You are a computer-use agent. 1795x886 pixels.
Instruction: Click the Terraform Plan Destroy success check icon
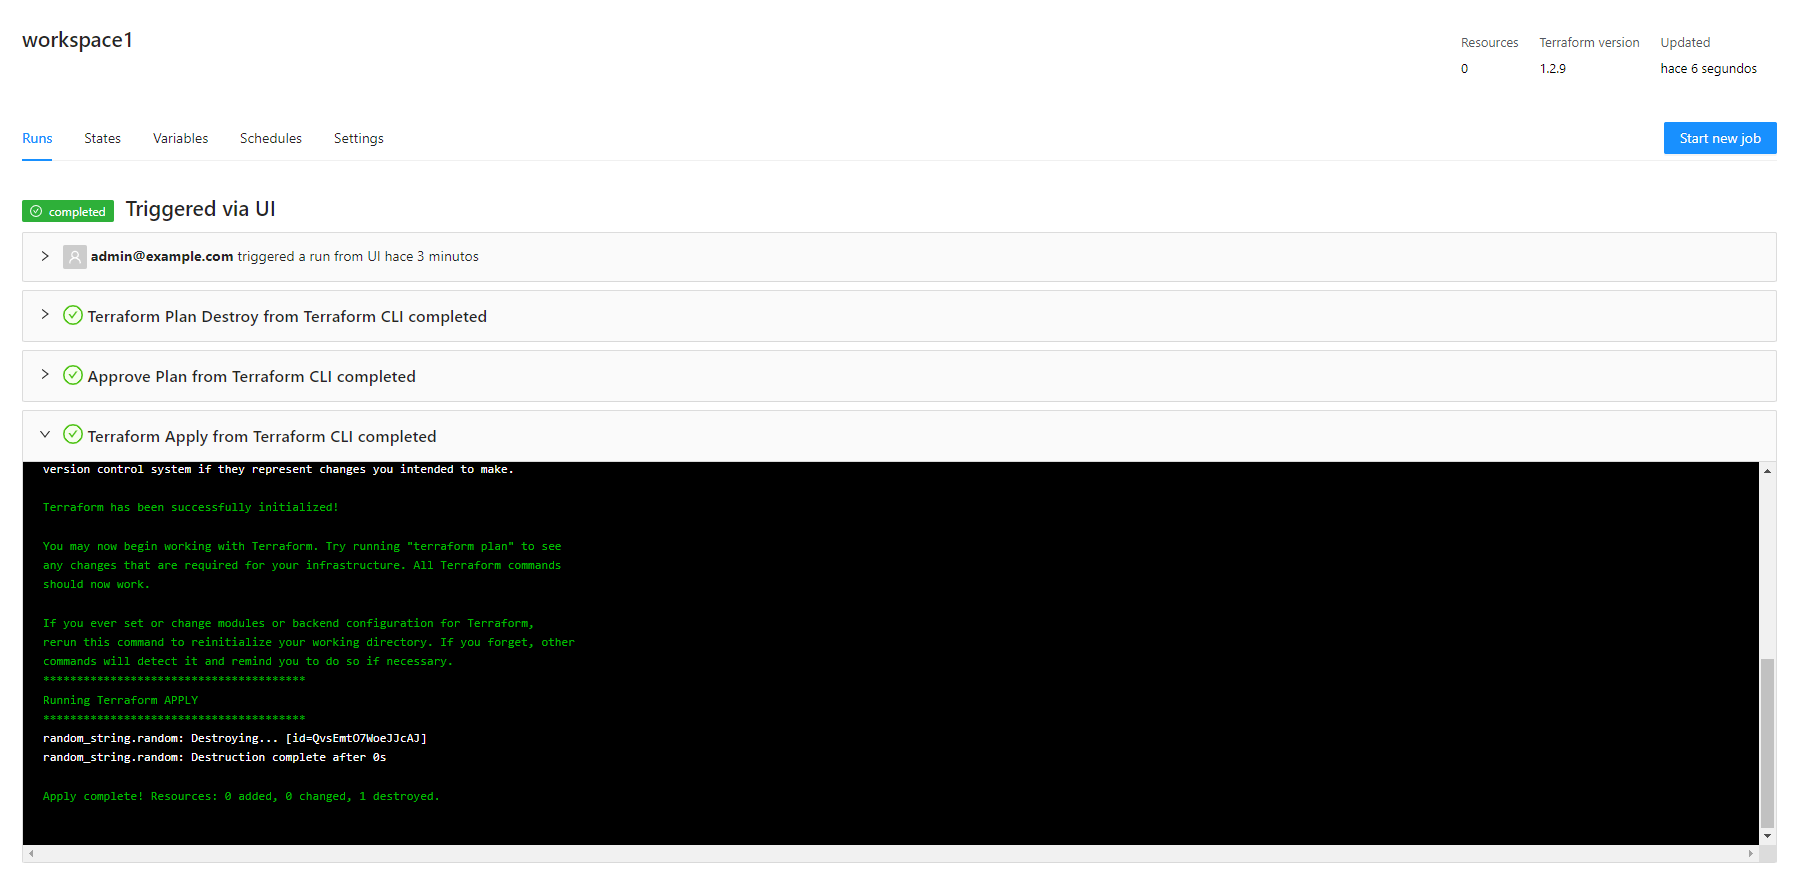pos(73,315)
